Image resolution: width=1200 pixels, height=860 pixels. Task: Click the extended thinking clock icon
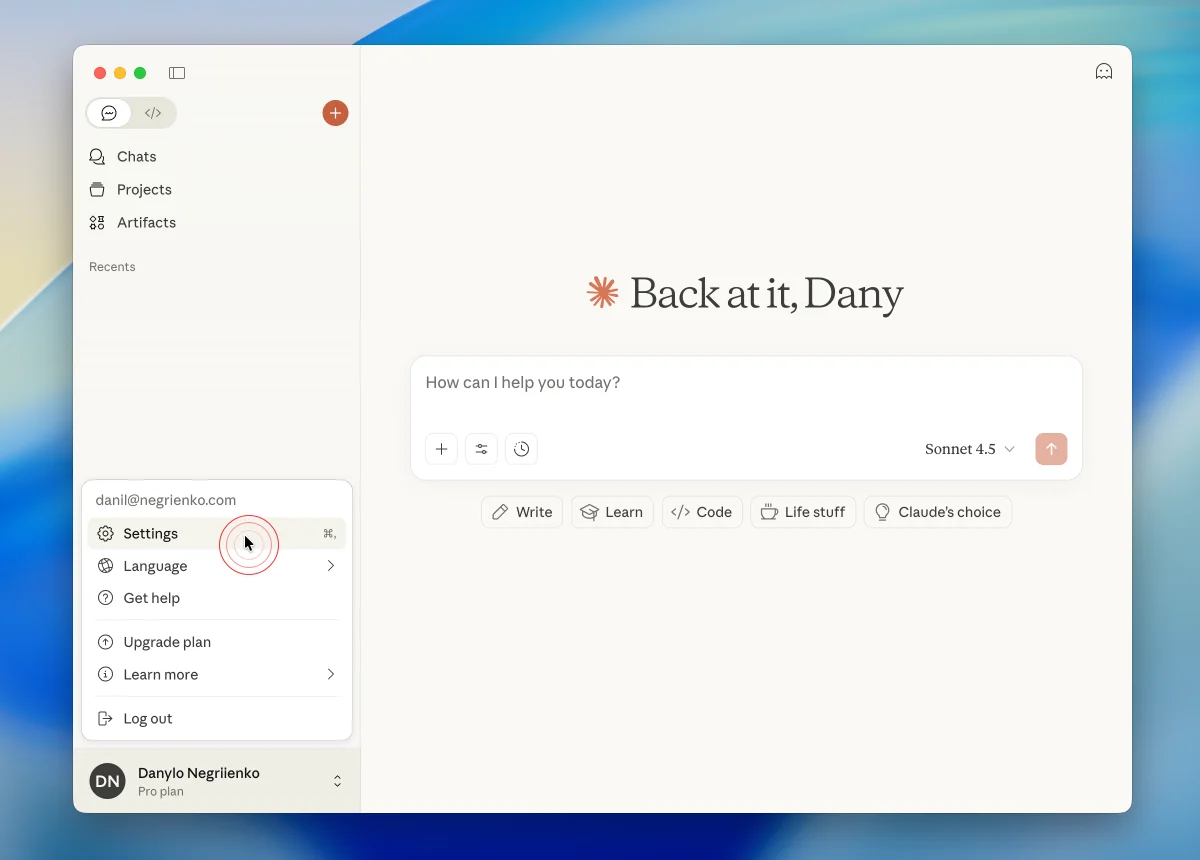521,449
